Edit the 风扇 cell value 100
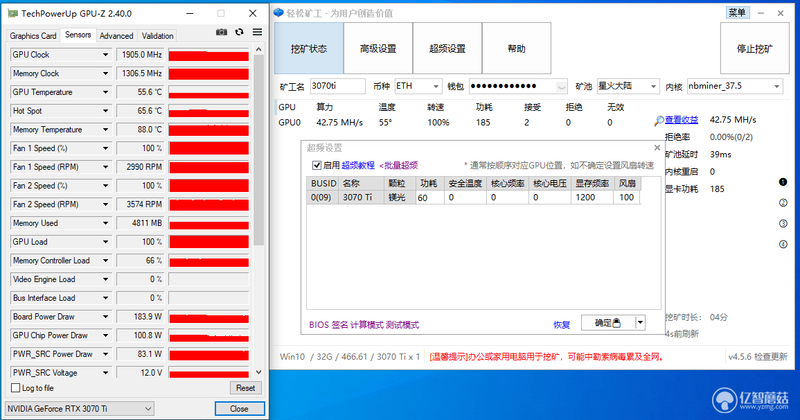Screen dimensions: 800x420 627,197
